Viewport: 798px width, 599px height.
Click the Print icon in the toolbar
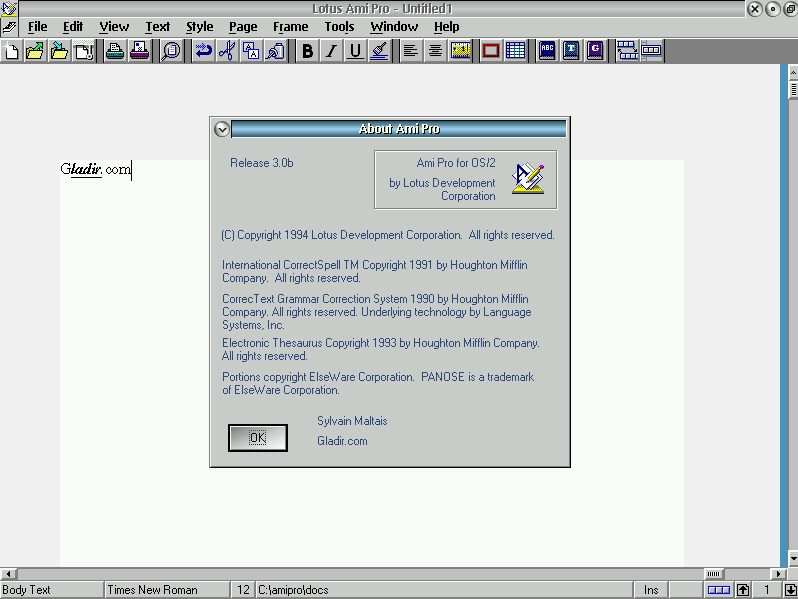pos(115,51)
